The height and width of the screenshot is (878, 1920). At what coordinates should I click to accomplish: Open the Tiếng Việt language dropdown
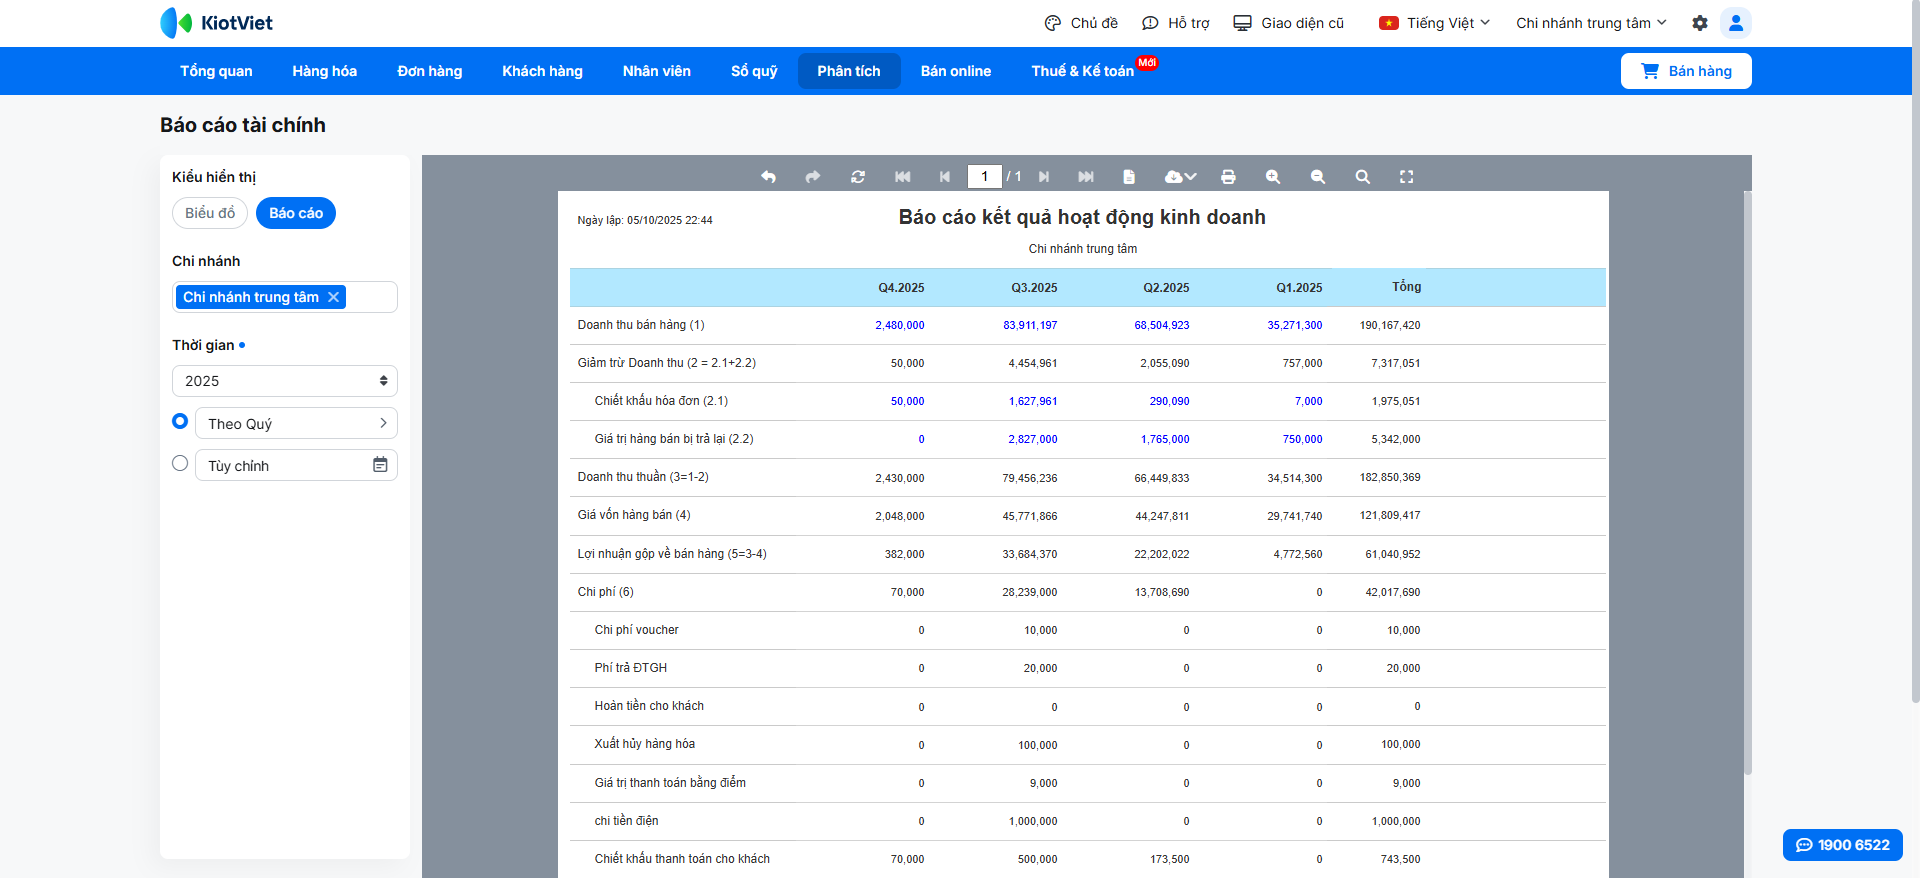tap(1434, 23)
